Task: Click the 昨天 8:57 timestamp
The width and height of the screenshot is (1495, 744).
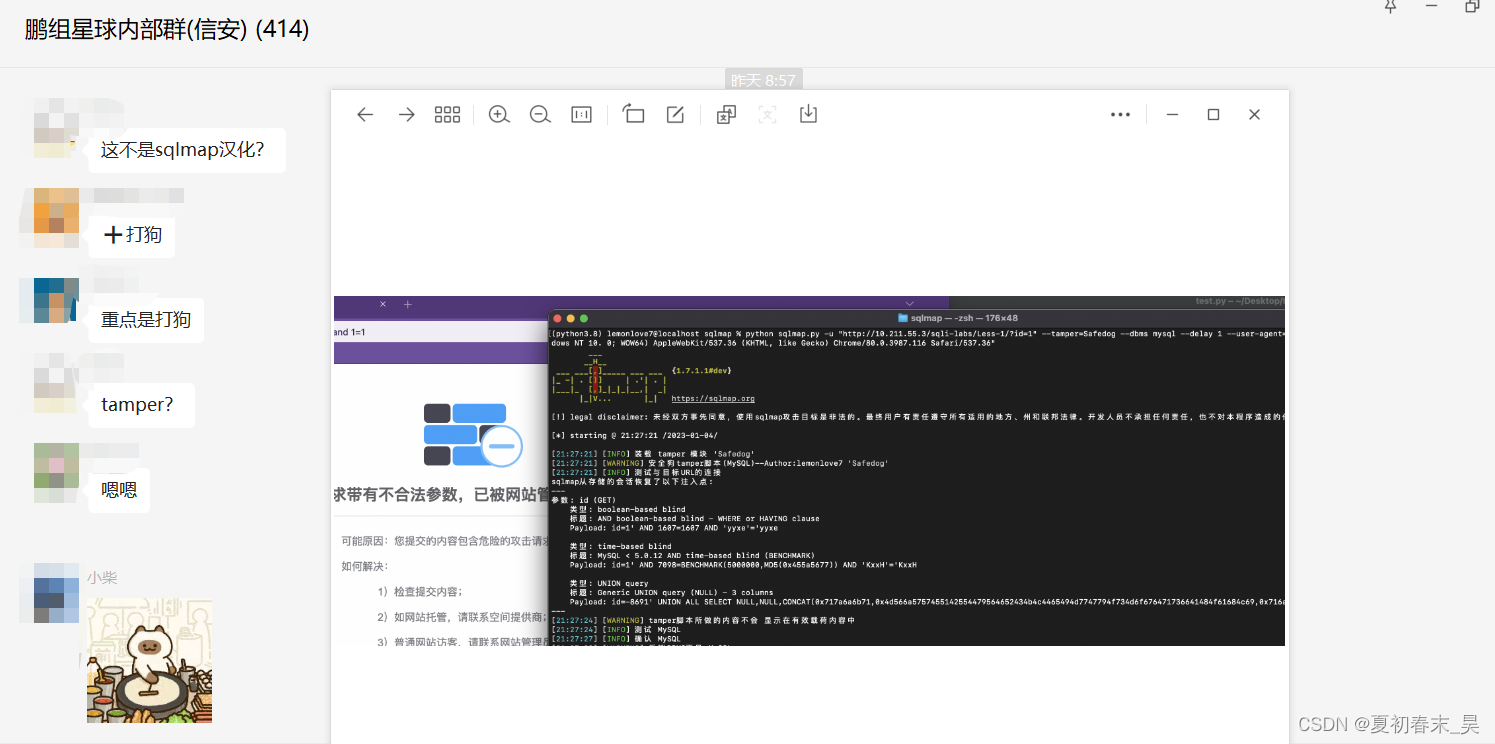Action: pyautogui.click(x=764, y=80)
